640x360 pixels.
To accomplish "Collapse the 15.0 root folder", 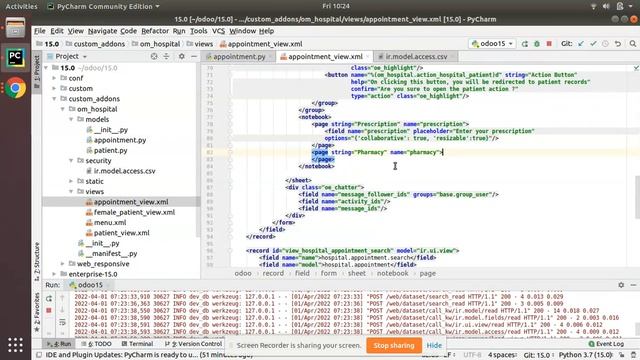I will [46, 68].
